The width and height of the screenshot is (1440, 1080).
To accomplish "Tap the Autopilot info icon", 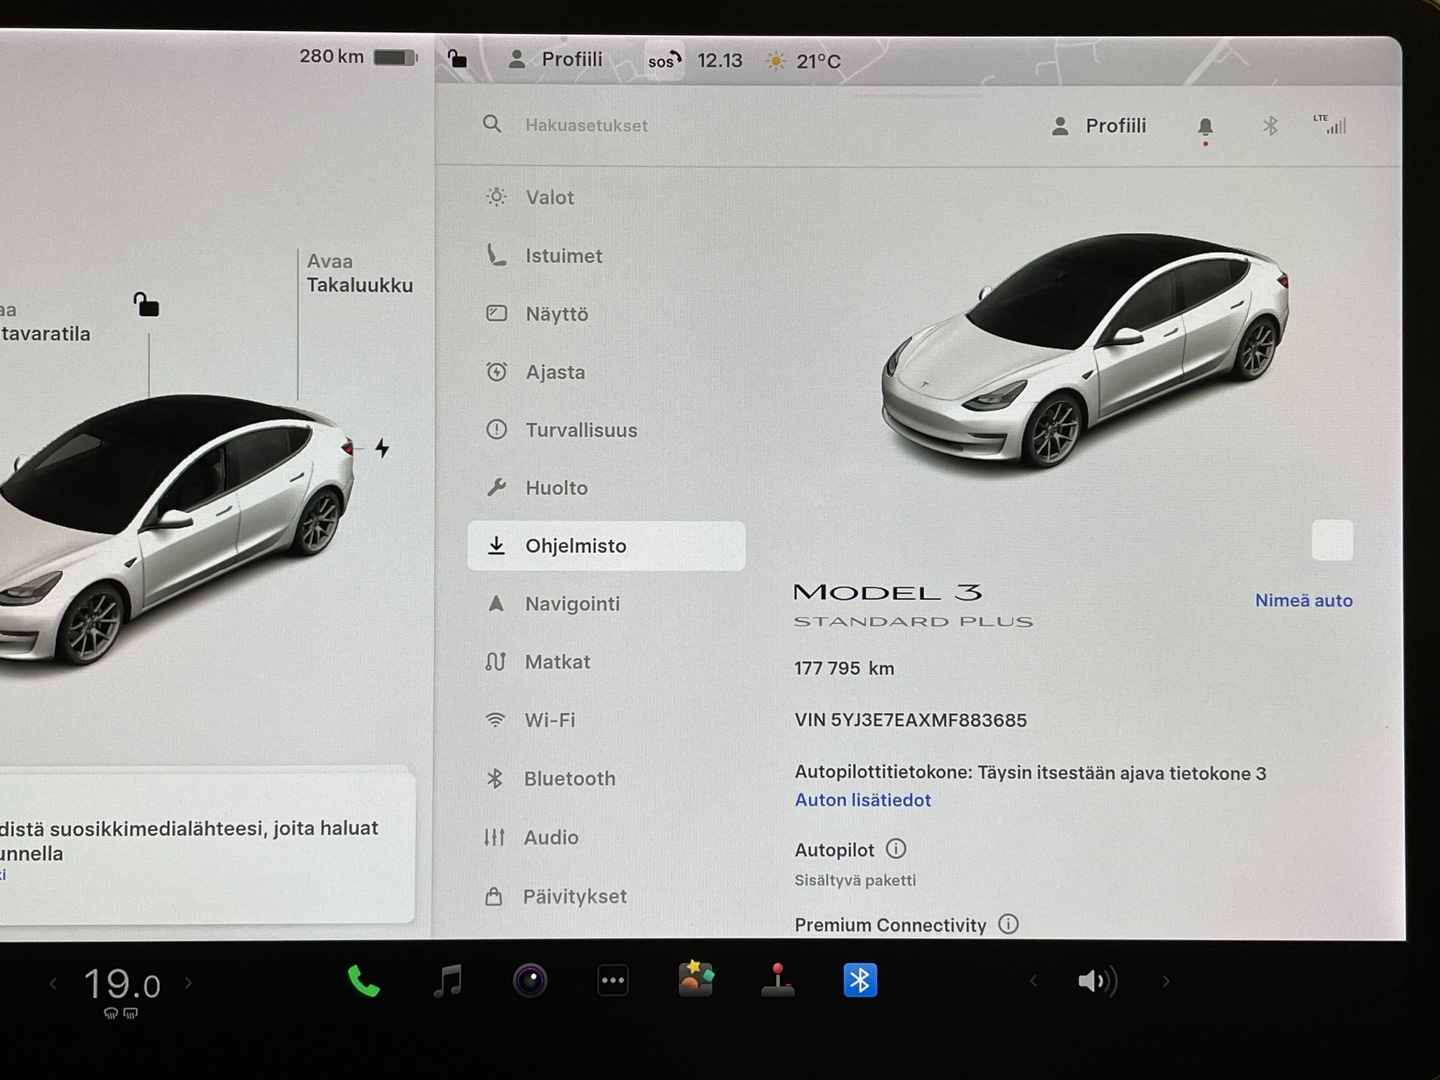I will [896, 849].
